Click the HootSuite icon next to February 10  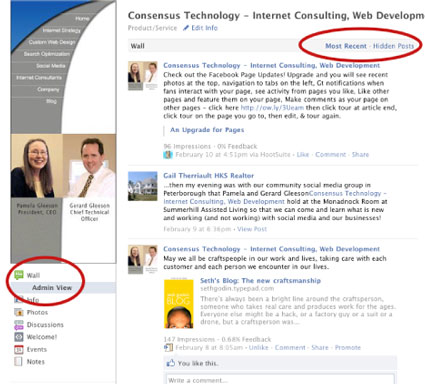coord(168,155)
